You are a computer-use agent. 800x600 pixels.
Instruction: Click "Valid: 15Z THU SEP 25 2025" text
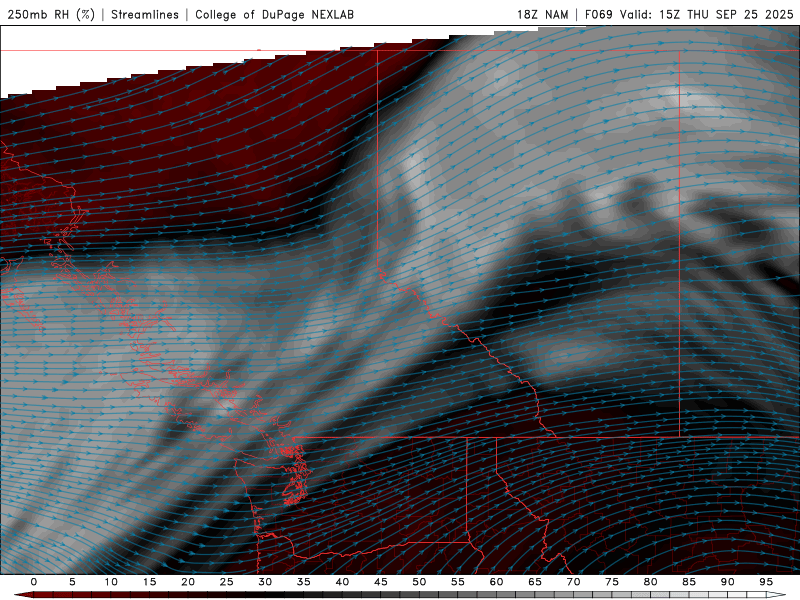tap(706, 14)
